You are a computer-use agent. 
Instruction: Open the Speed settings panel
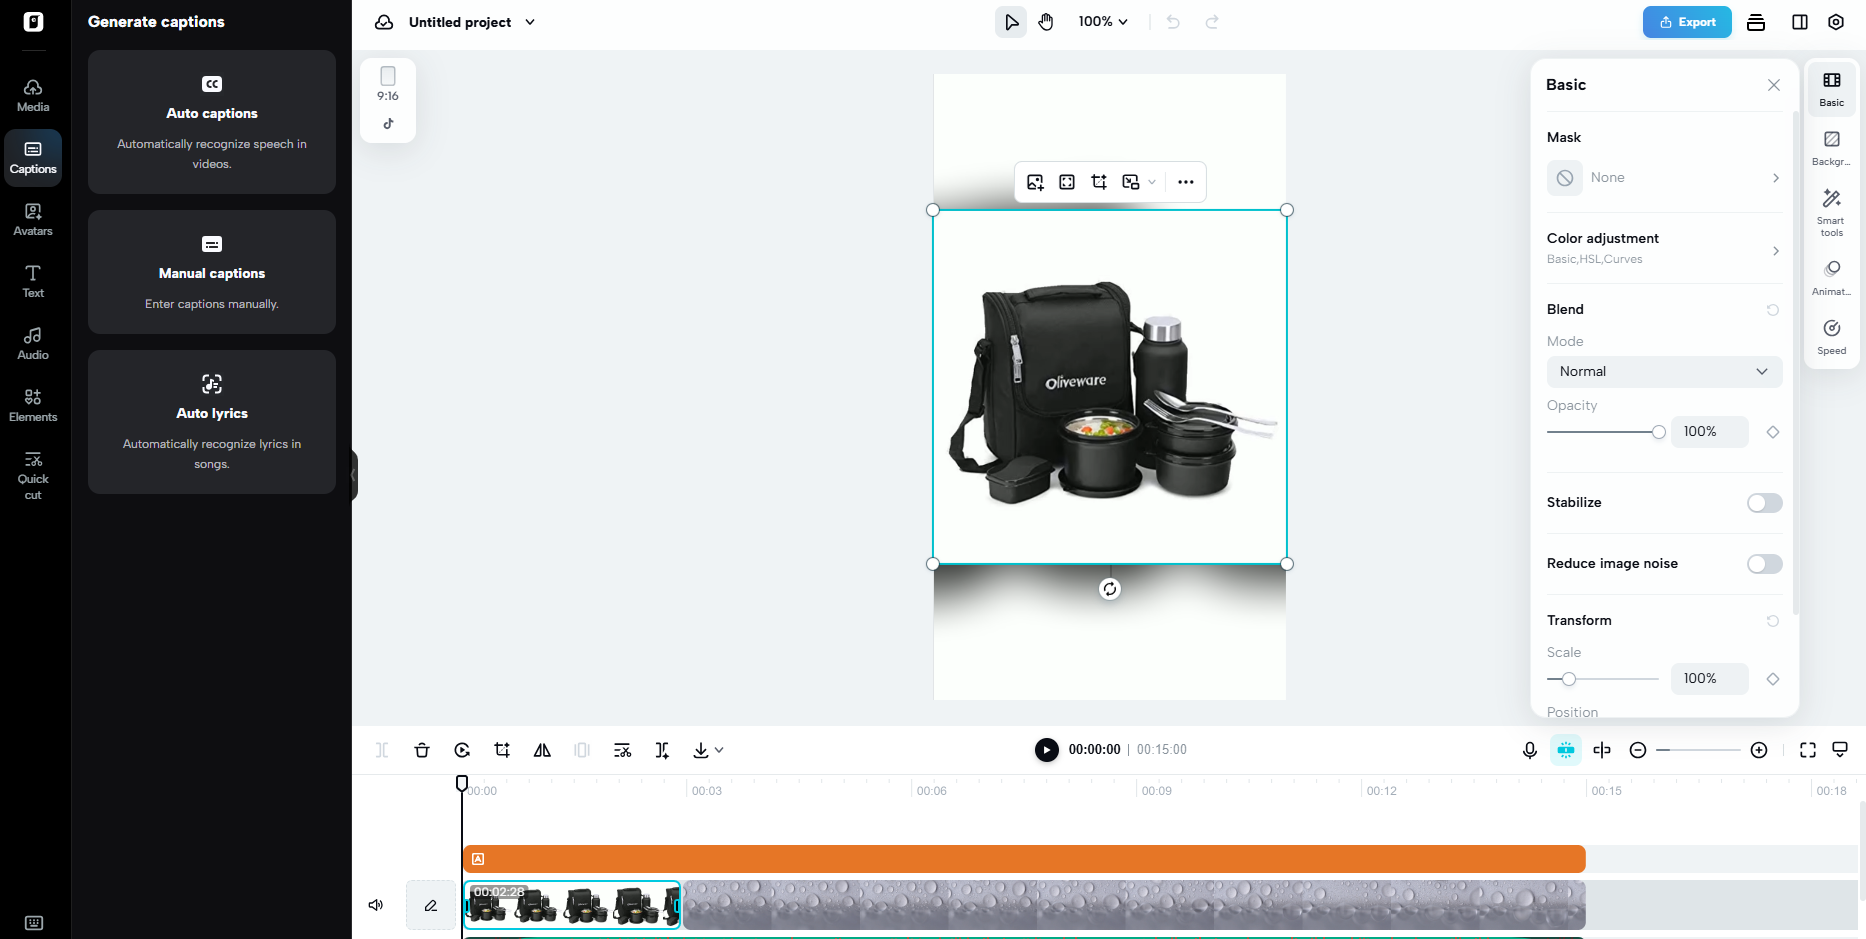pyautogui.click(x=1831, y=335)
